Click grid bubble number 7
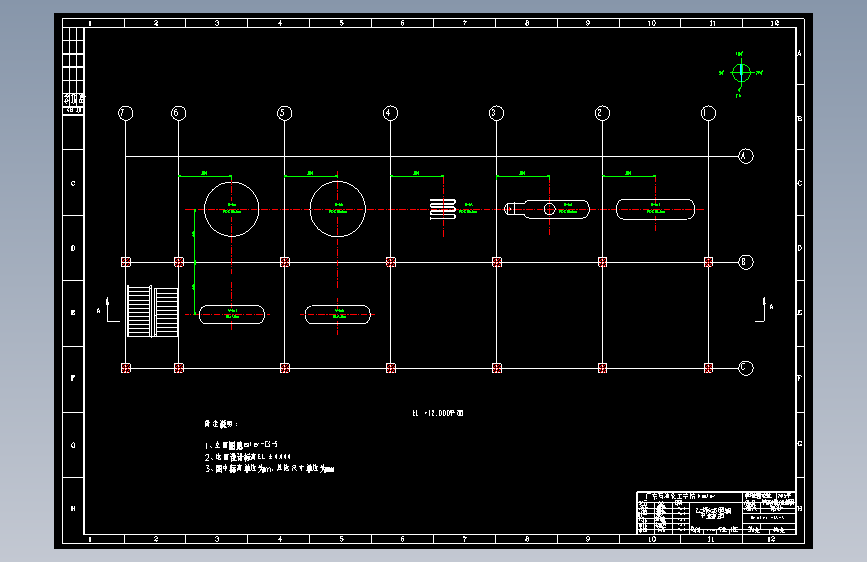This screenshot has height=562, width=867. 126,113
